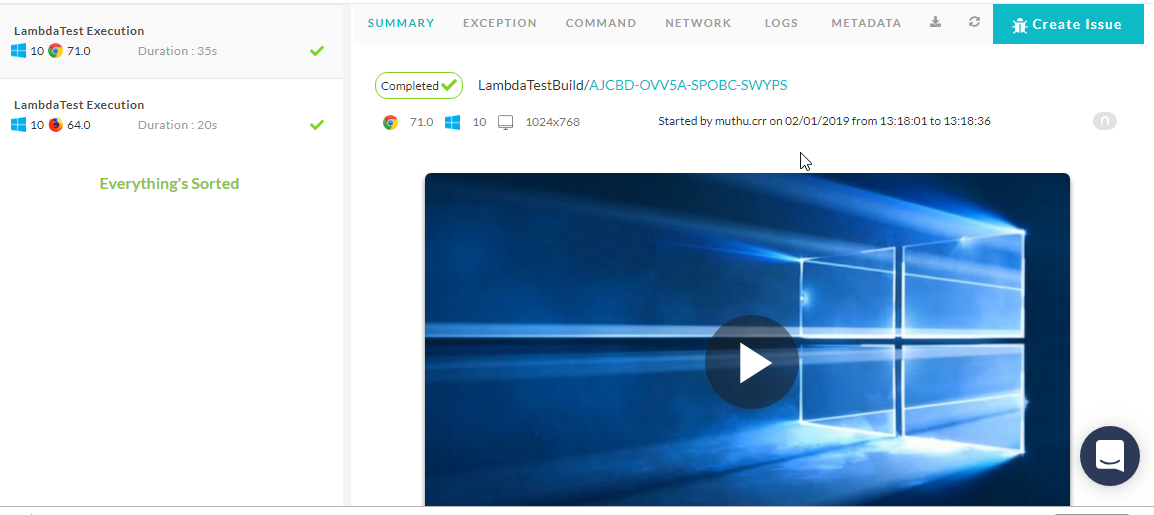Click 'Started by muthu.crr' text
Viewport: 1154px width, 515px height.
pos(711,121)
